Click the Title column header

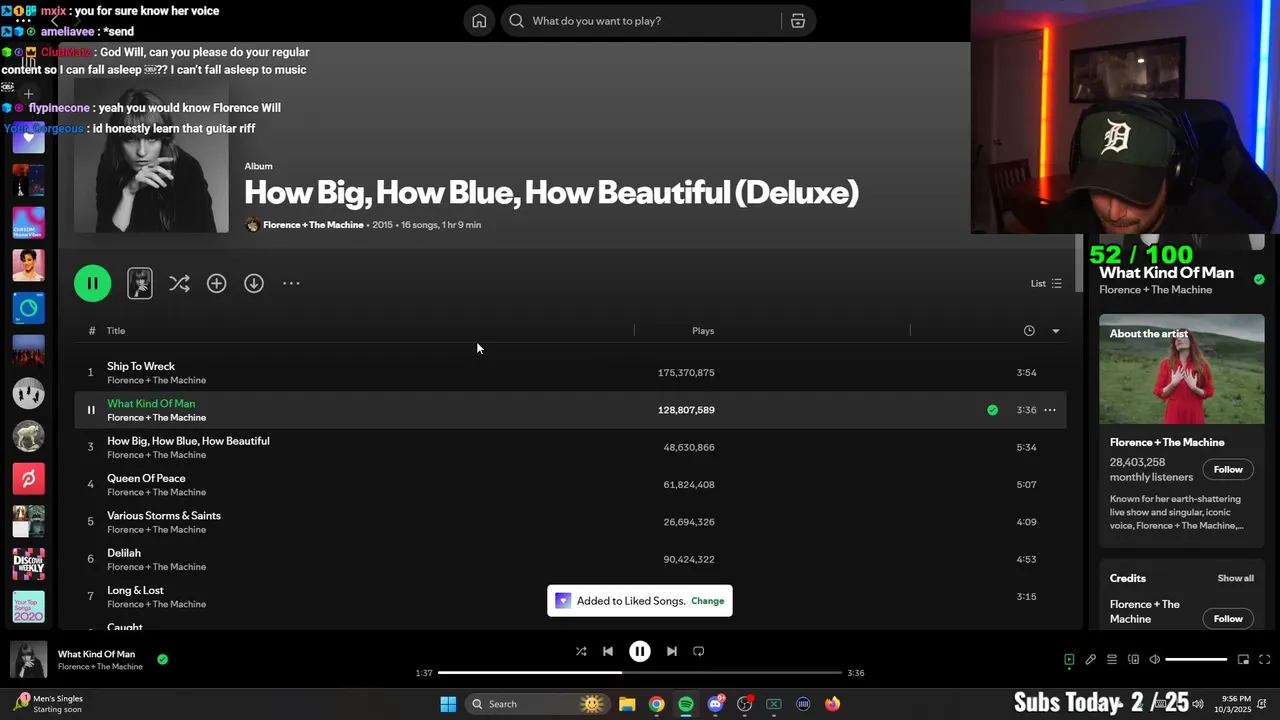click(x=116, y=331)
